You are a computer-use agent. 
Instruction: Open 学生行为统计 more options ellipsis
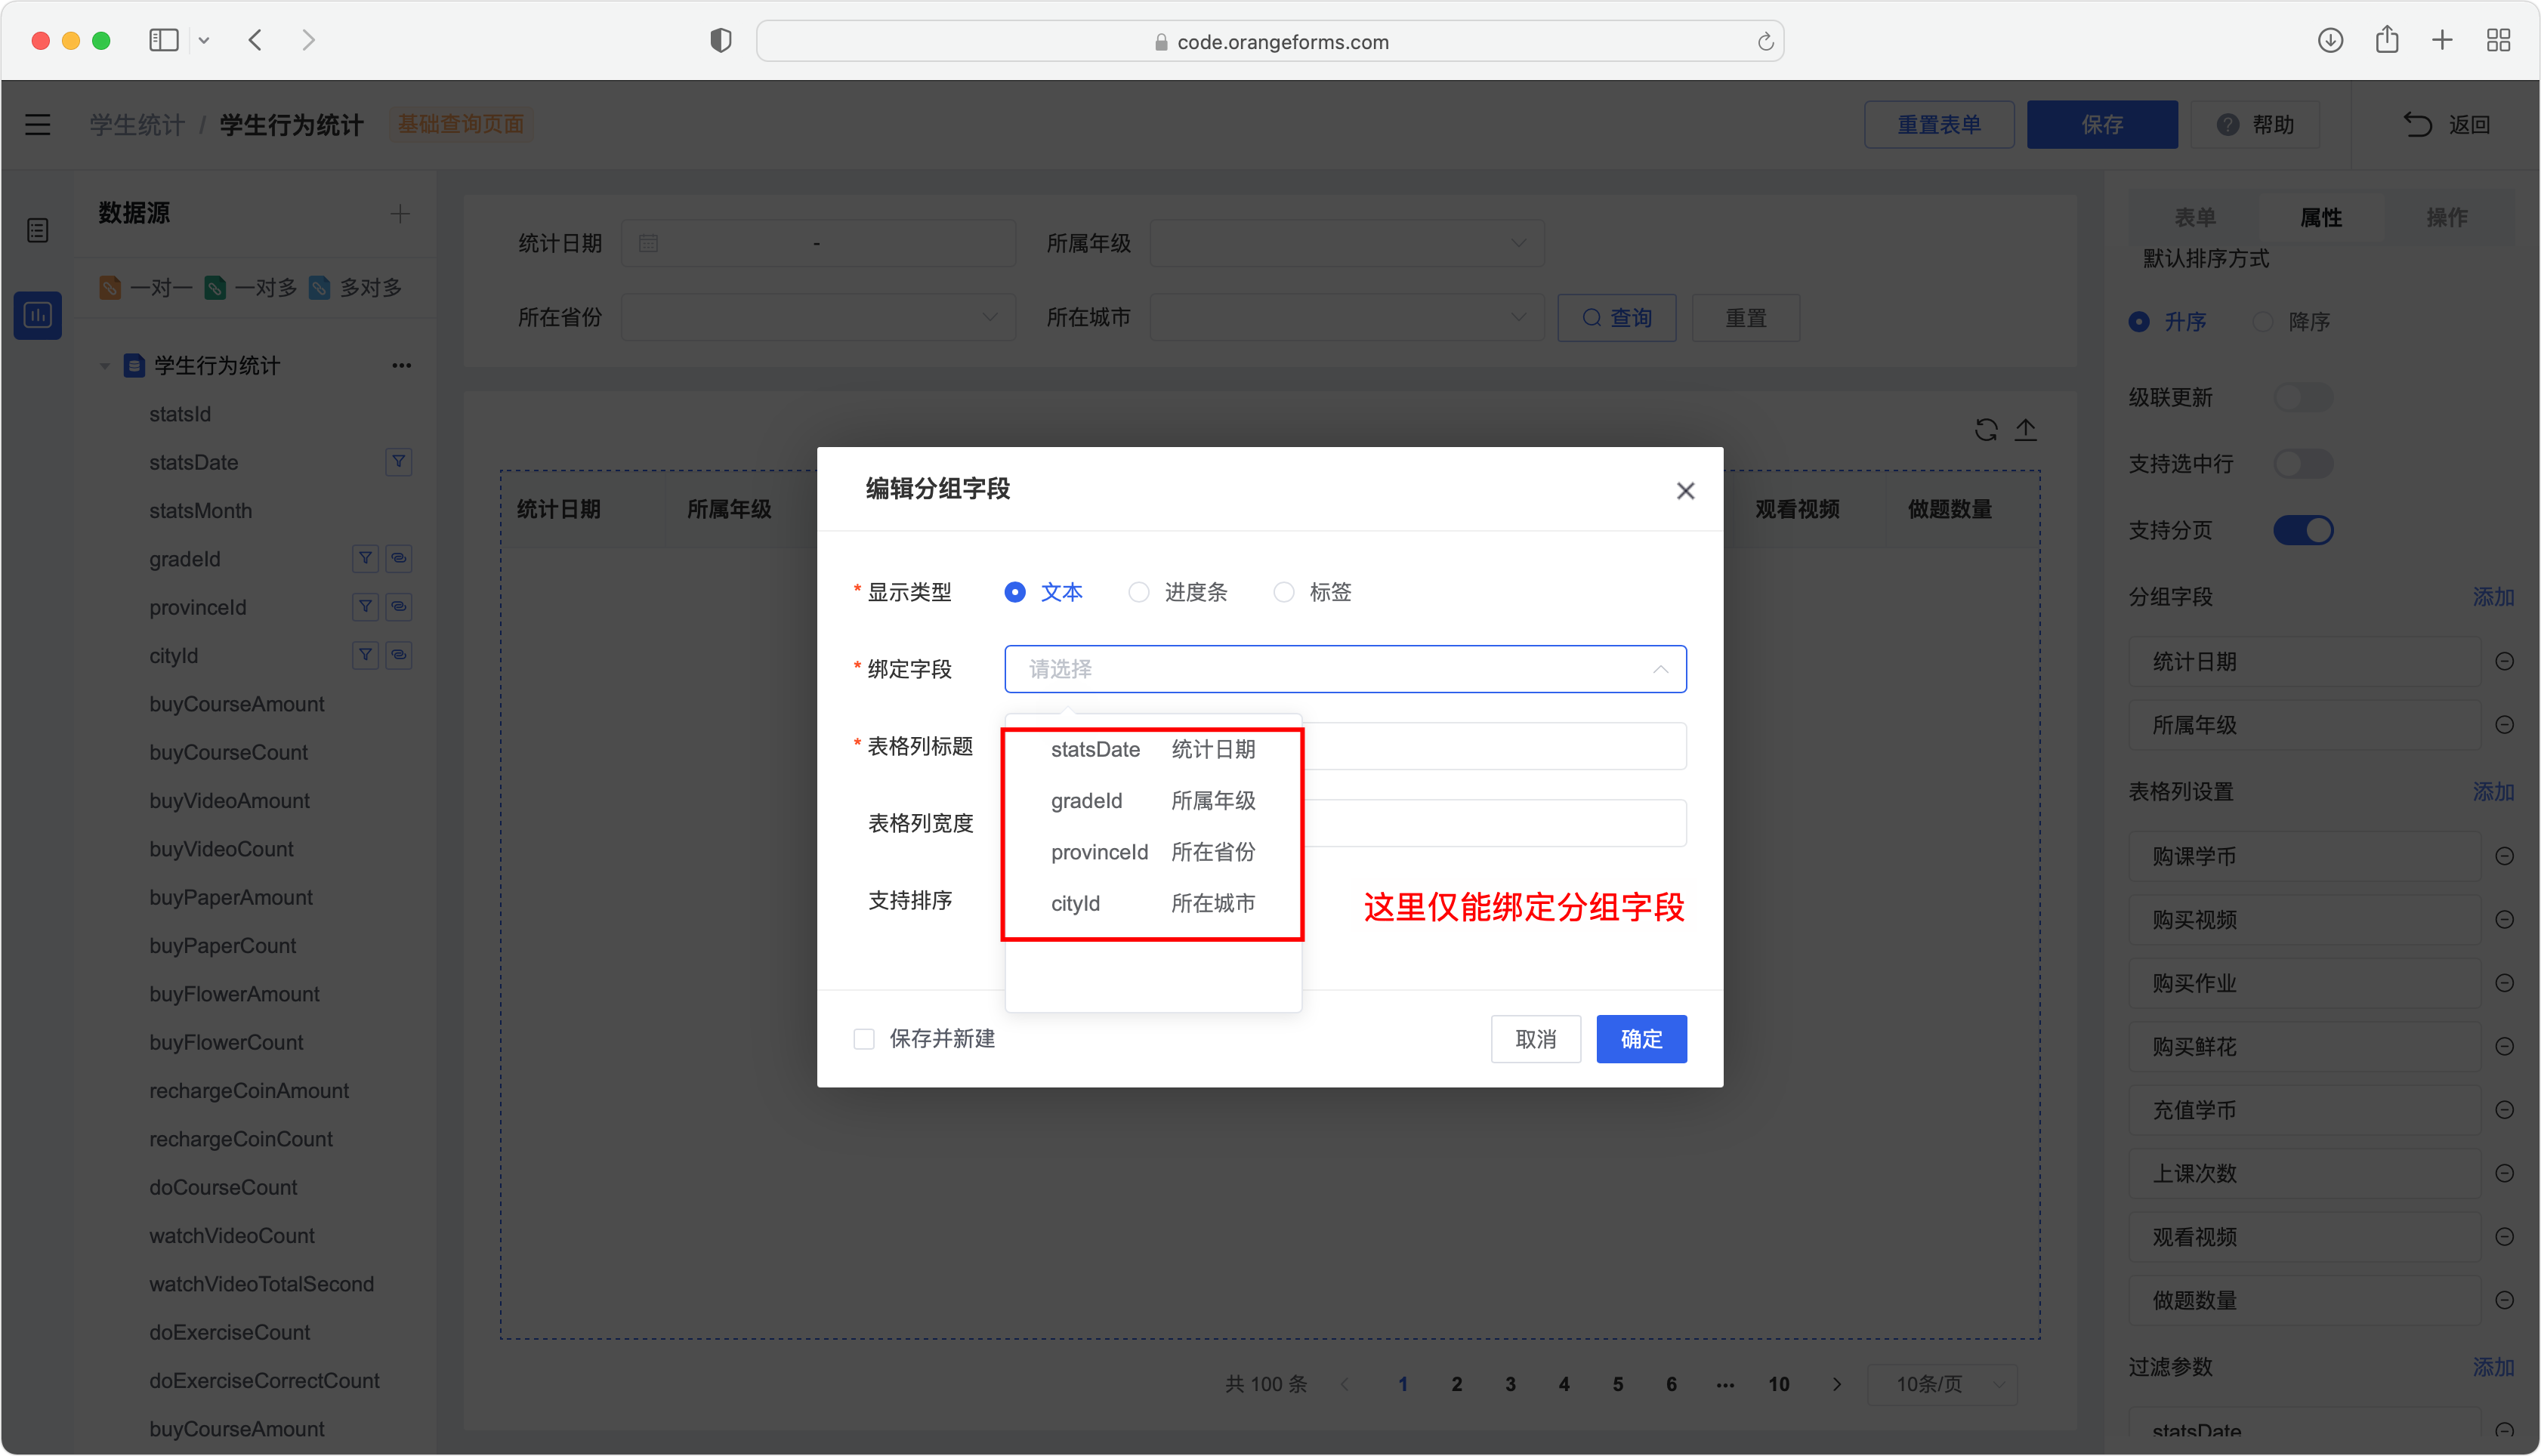[402, 366]
